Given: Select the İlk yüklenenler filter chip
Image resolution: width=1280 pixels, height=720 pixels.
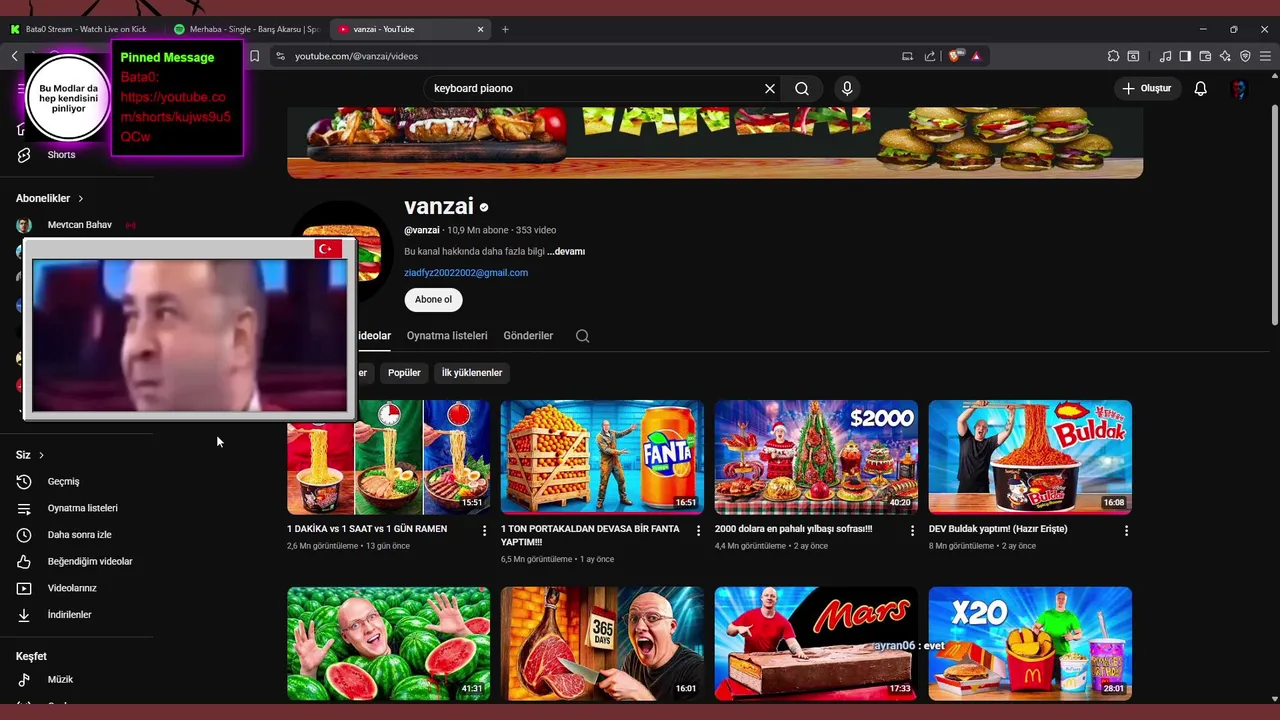Looking at the screenshot, I should tap(472, 373).
